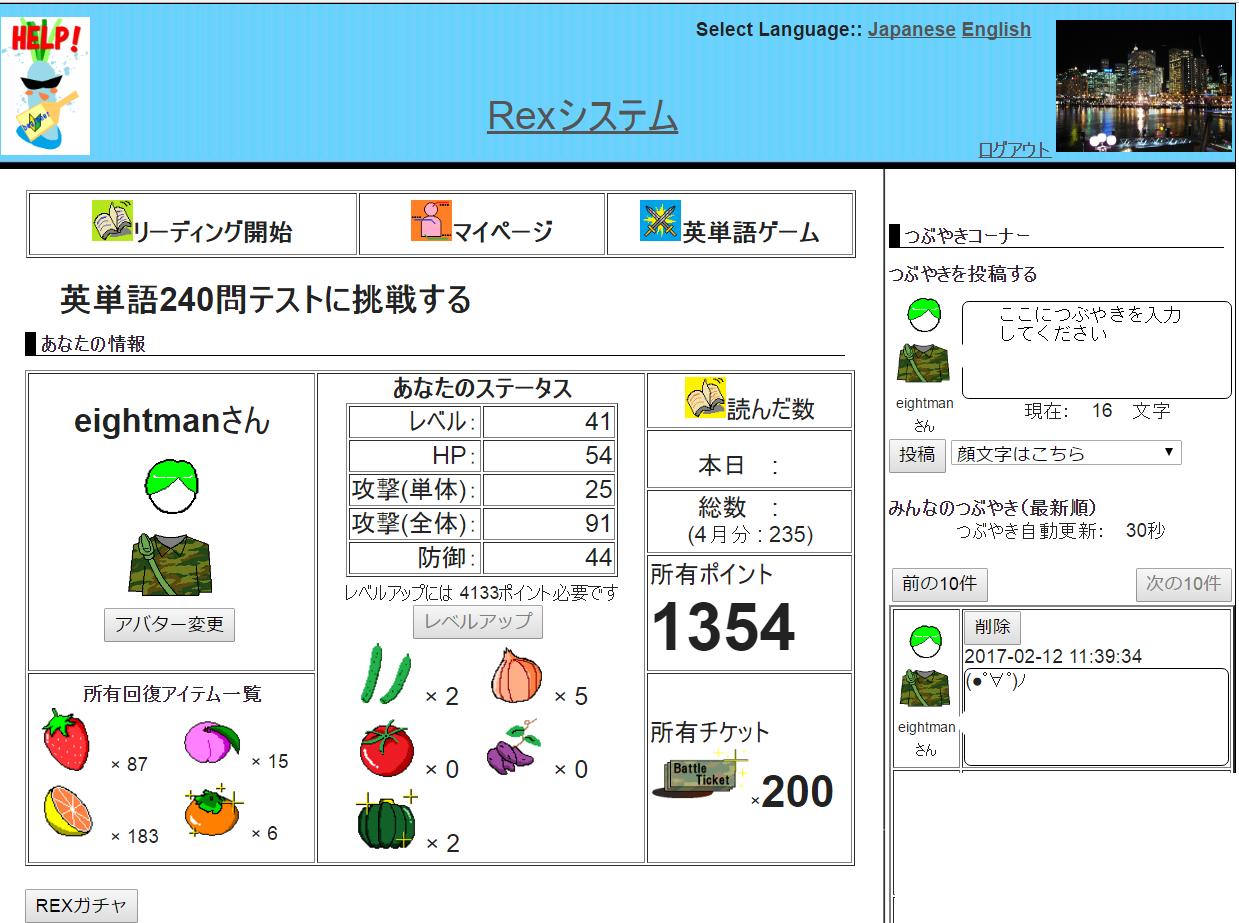Click the sparkling persimmon item icon
Screen dimensions: 1239x923
tap(212, 811)
